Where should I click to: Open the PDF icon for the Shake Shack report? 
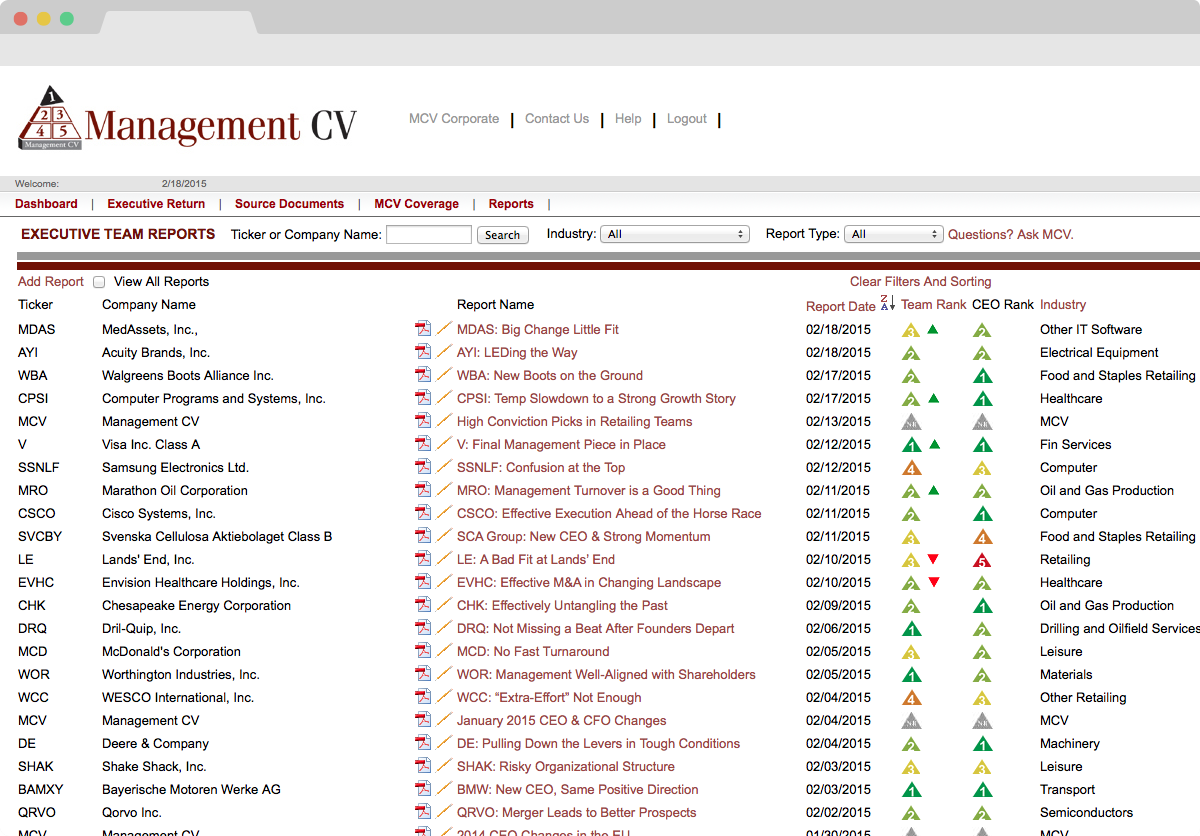[423, 766]
